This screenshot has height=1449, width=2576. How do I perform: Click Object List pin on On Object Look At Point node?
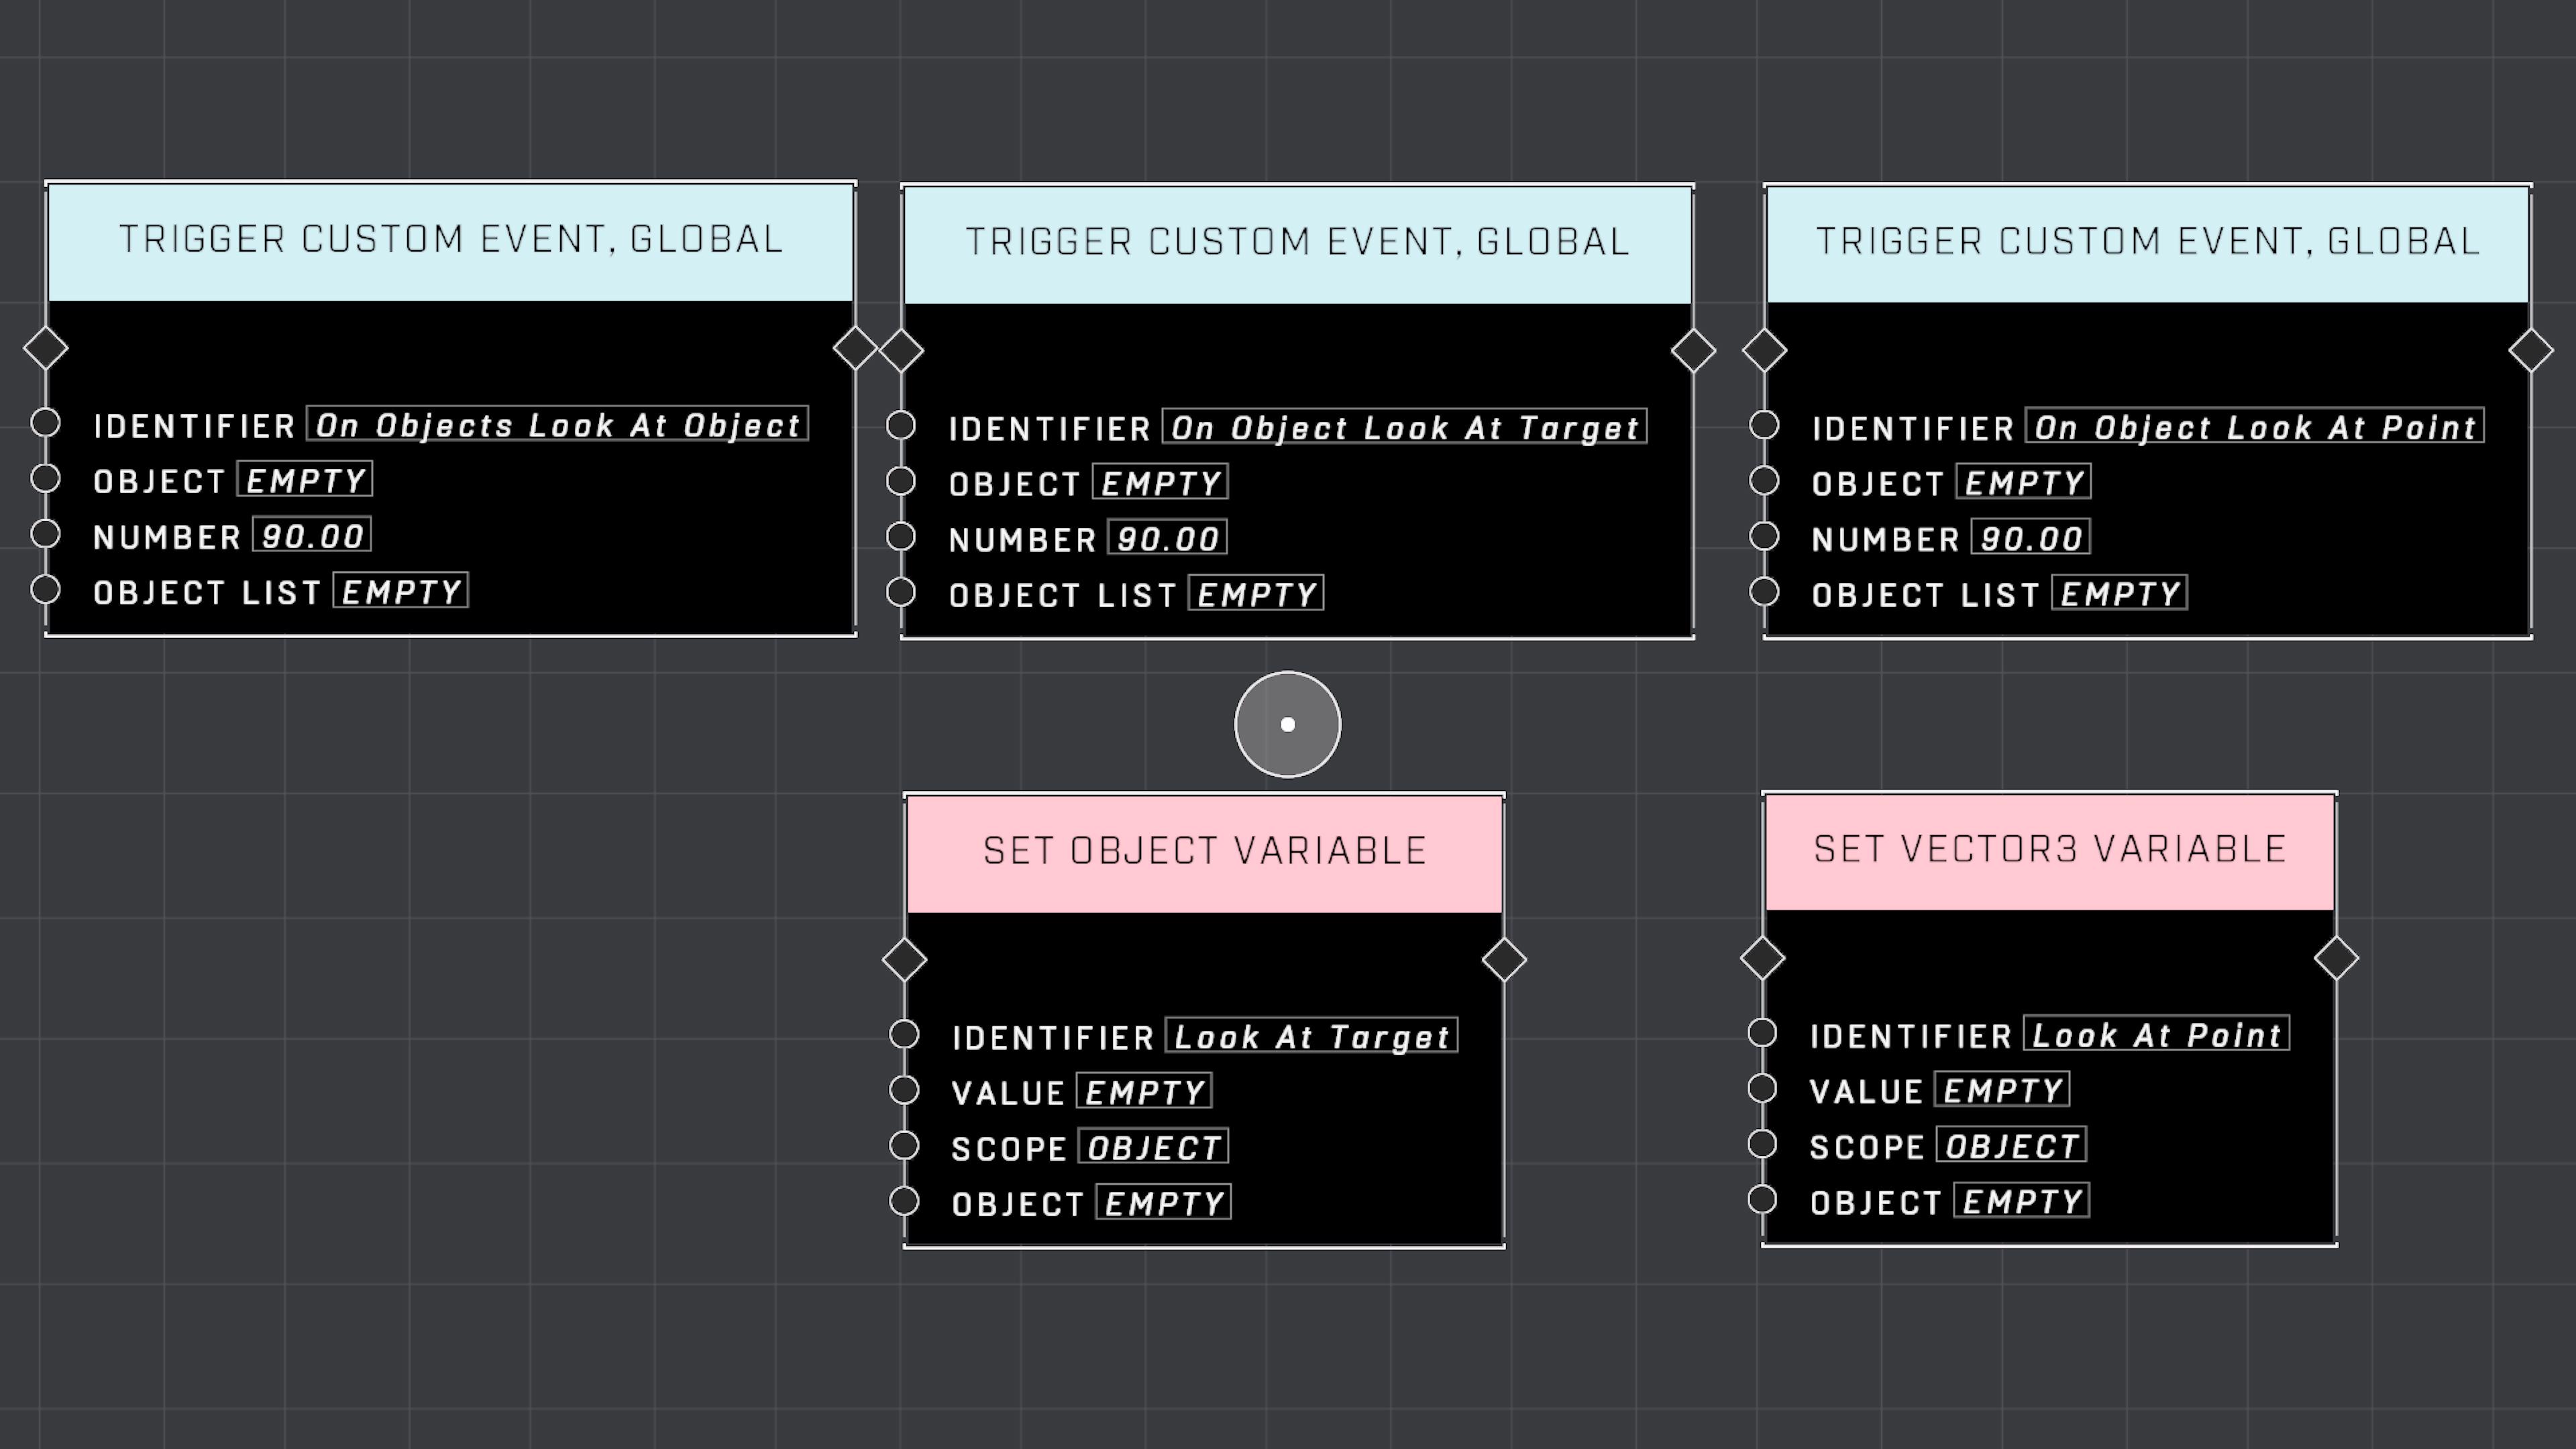[x=1764, y=592]
